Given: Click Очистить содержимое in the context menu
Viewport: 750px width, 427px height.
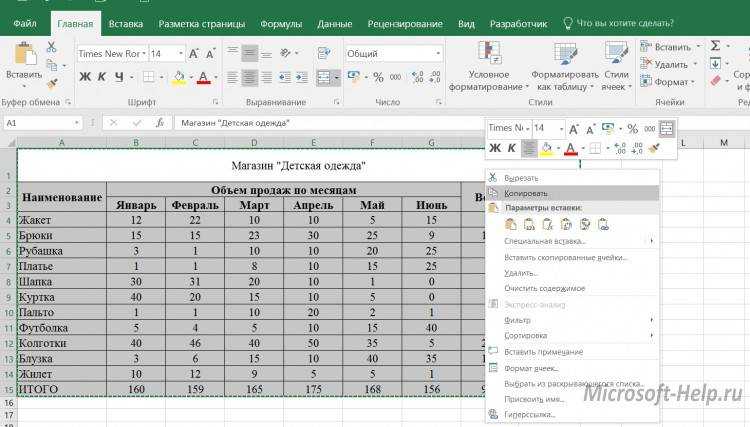Looking at the screenshot, I should [572, 288].
